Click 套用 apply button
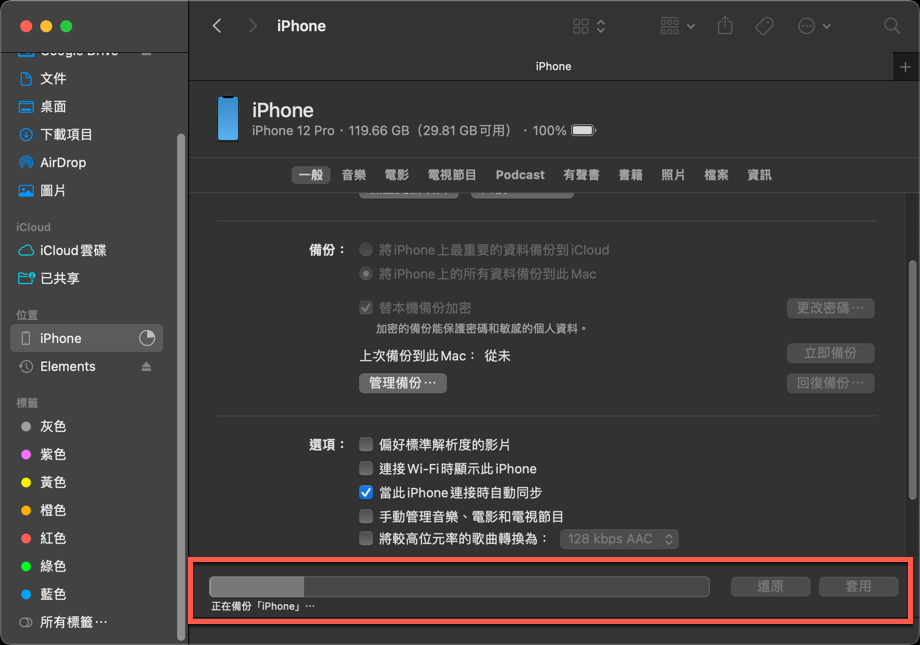 pyautogui.click(x=858, y=586)
